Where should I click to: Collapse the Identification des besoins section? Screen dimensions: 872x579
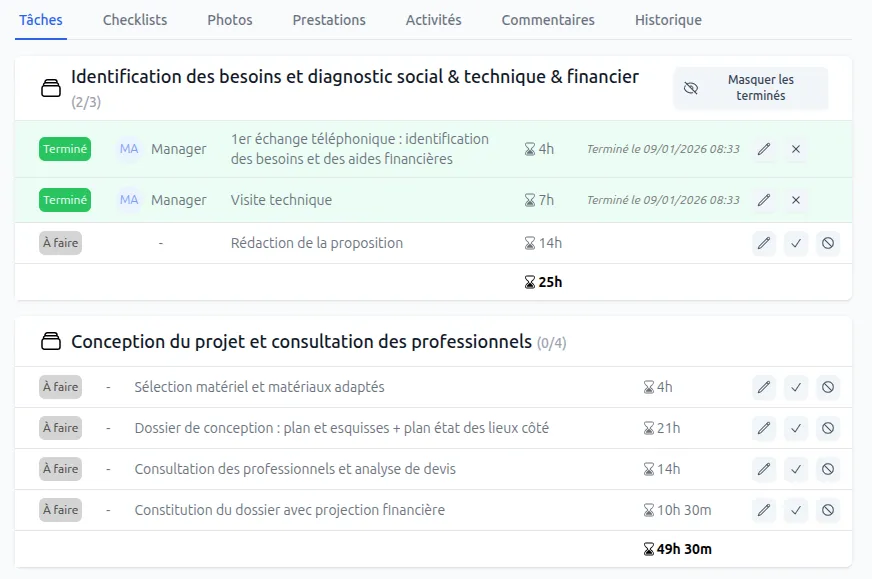coord(50,89)
